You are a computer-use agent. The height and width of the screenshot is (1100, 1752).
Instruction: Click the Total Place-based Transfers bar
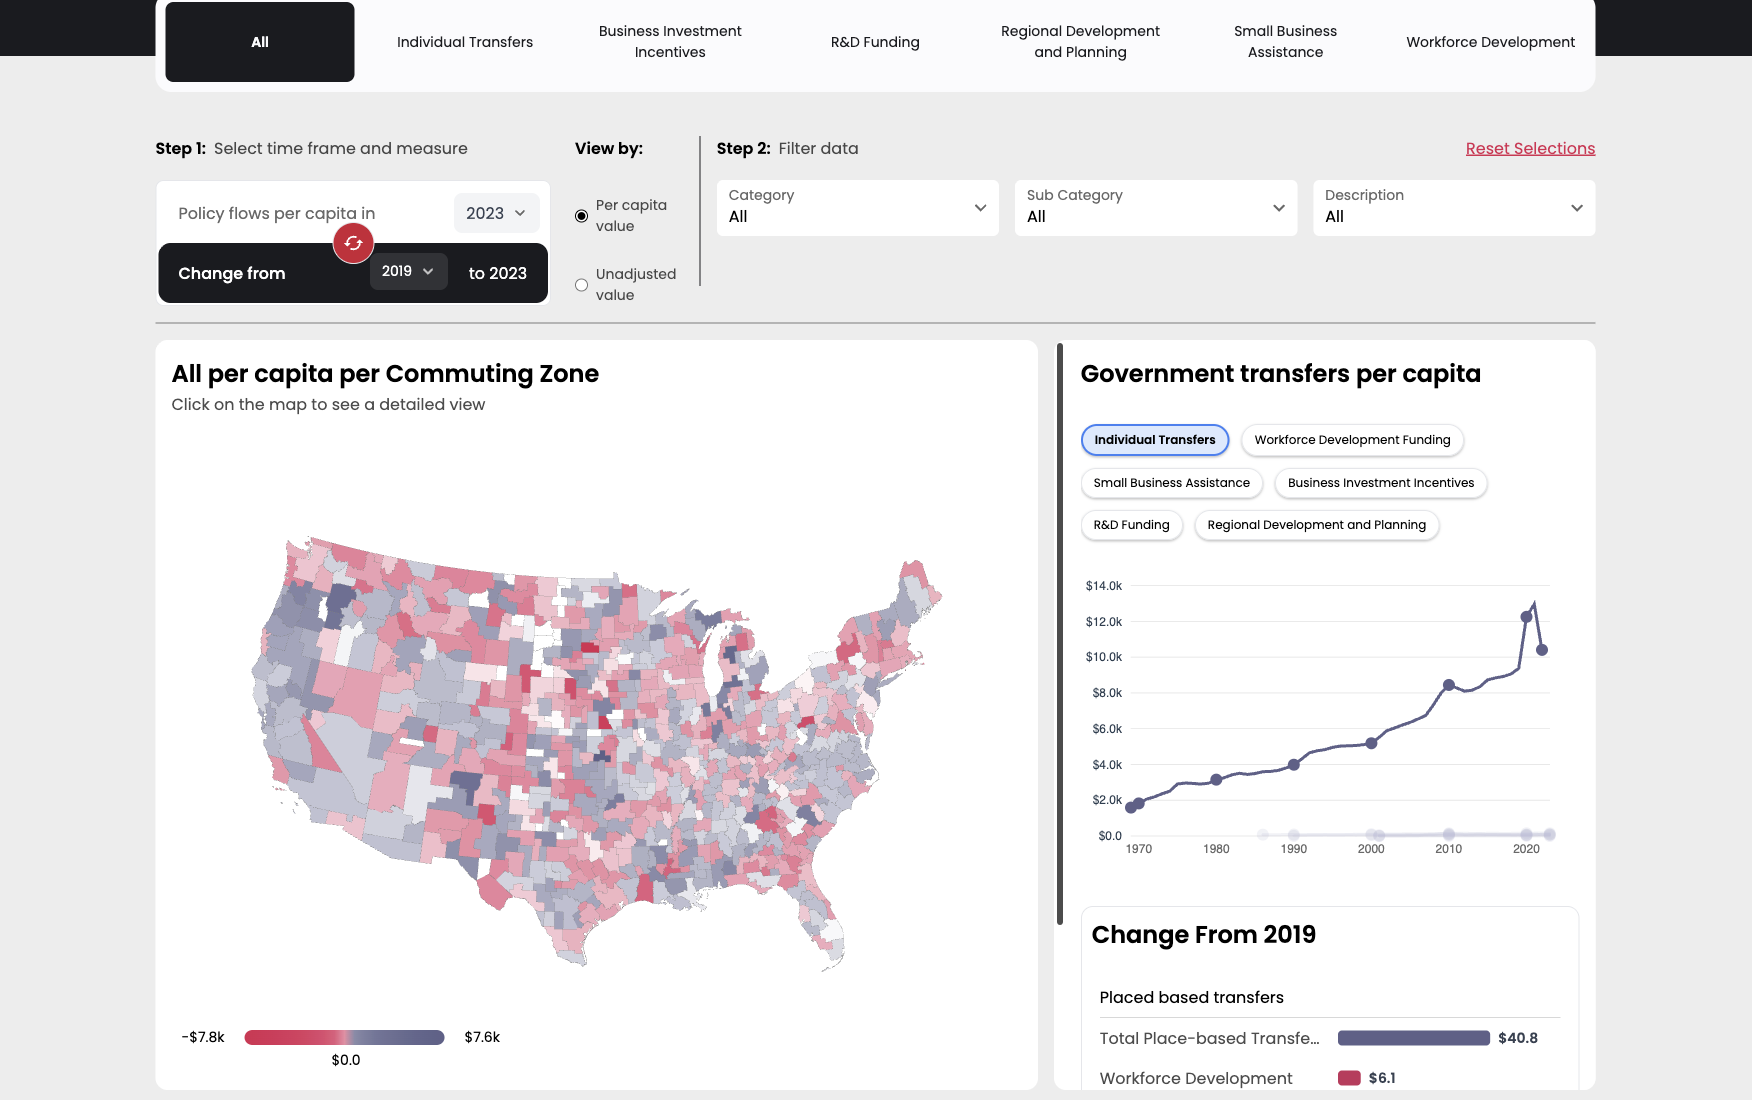pos(1413,1038)
